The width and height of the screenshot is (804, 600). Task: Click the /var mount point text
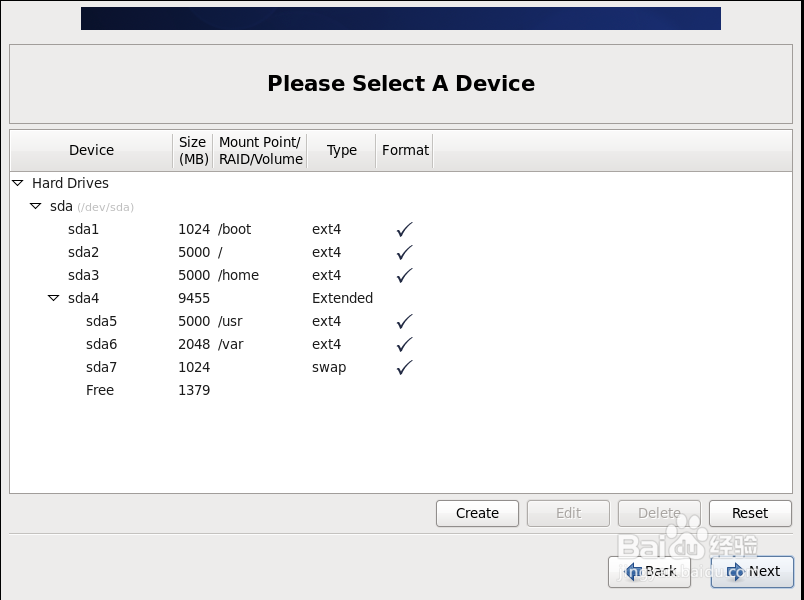231,344
